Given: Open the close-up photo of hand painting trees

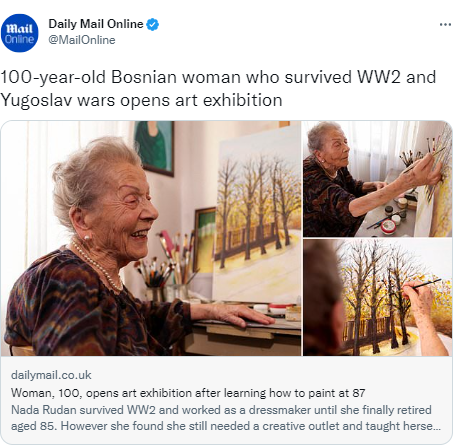Looking at the screenshot, I should pos(377,297).
